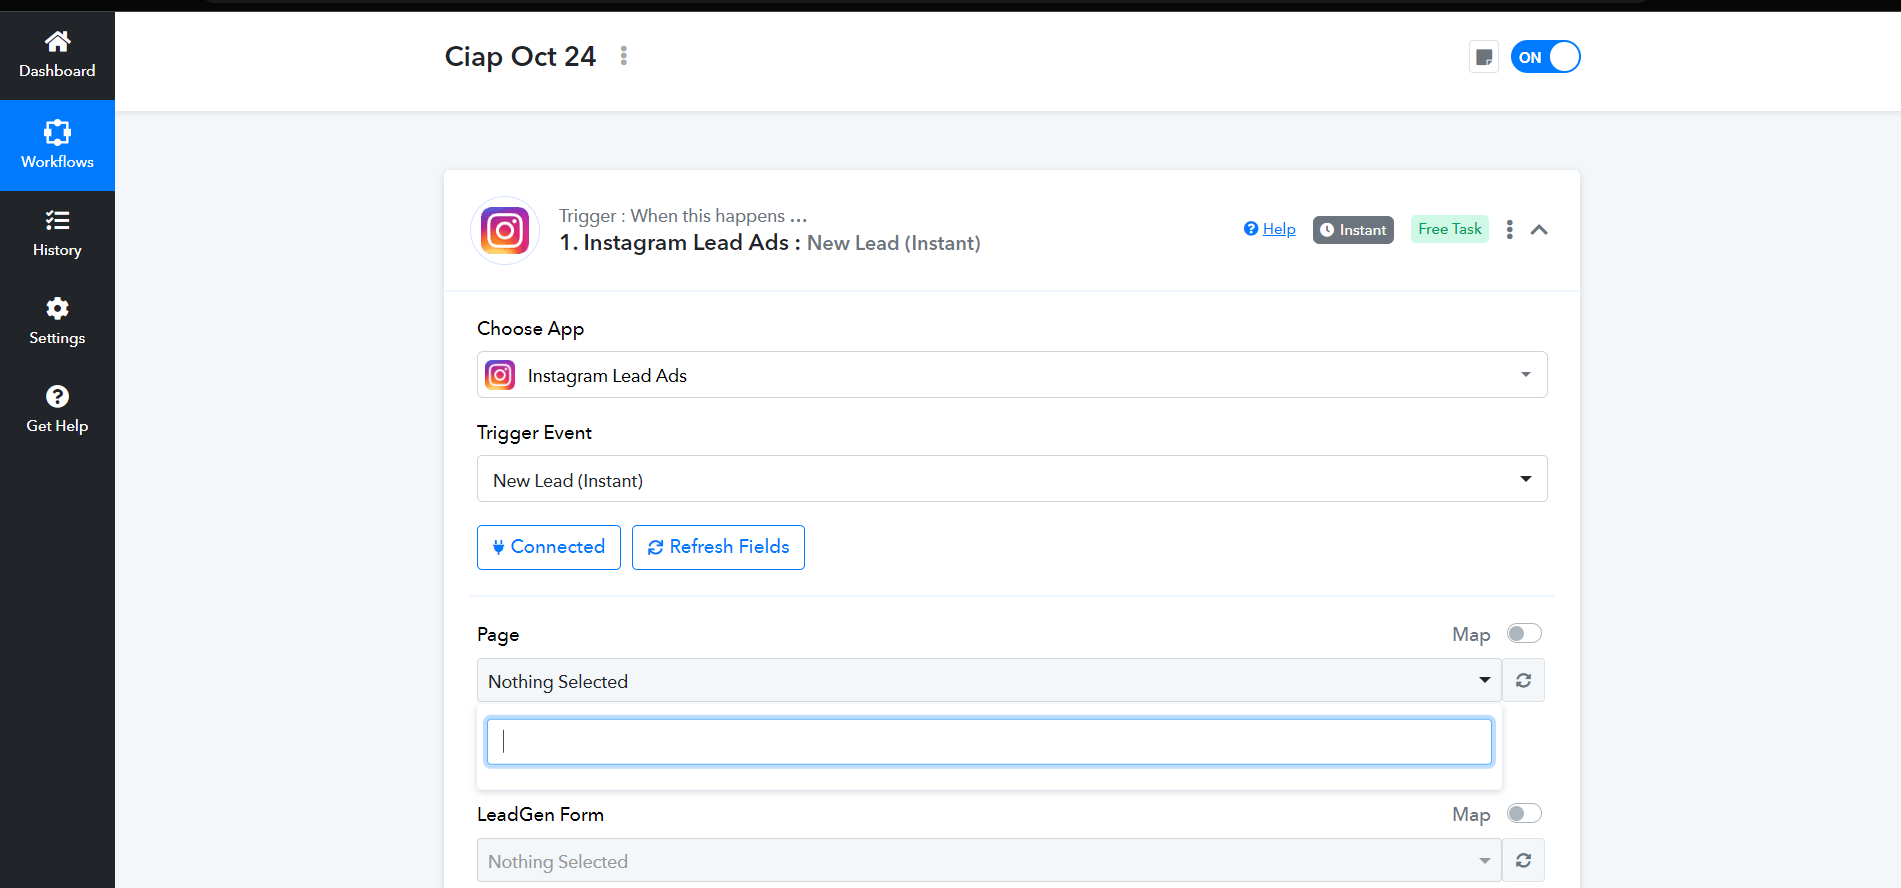Open the Dashboard from the sidebar
The image size is (1901, 888).
pyautogui.click(x=57, y=56)
